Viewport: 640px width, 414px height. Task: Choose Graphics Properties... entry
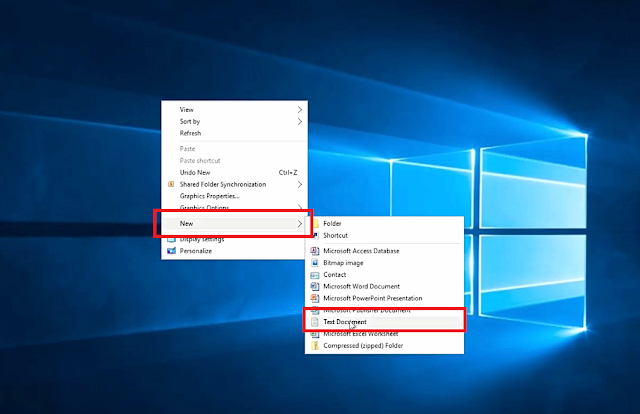click(x=234, y=196)
